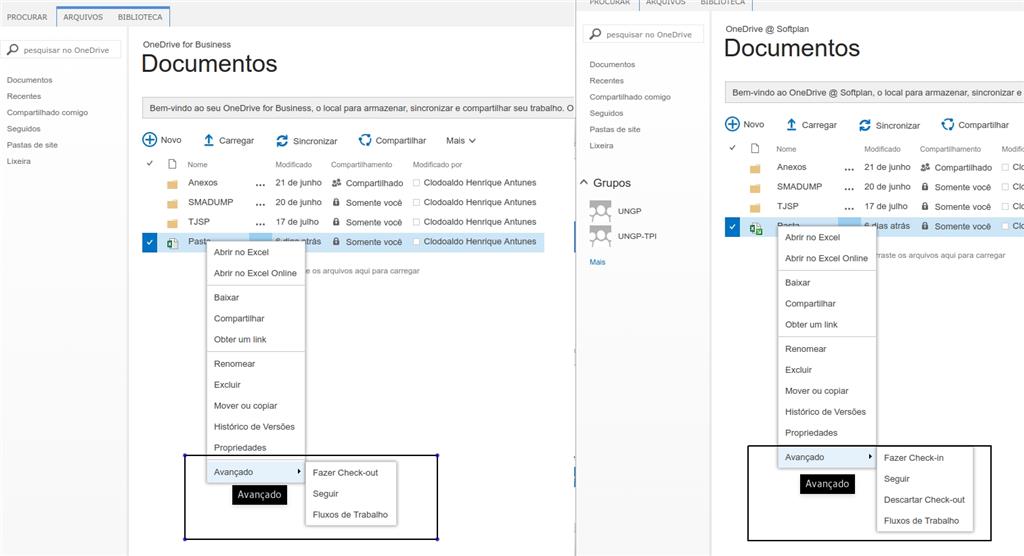Click the search magnifier icon in right window

coord(595,33)
